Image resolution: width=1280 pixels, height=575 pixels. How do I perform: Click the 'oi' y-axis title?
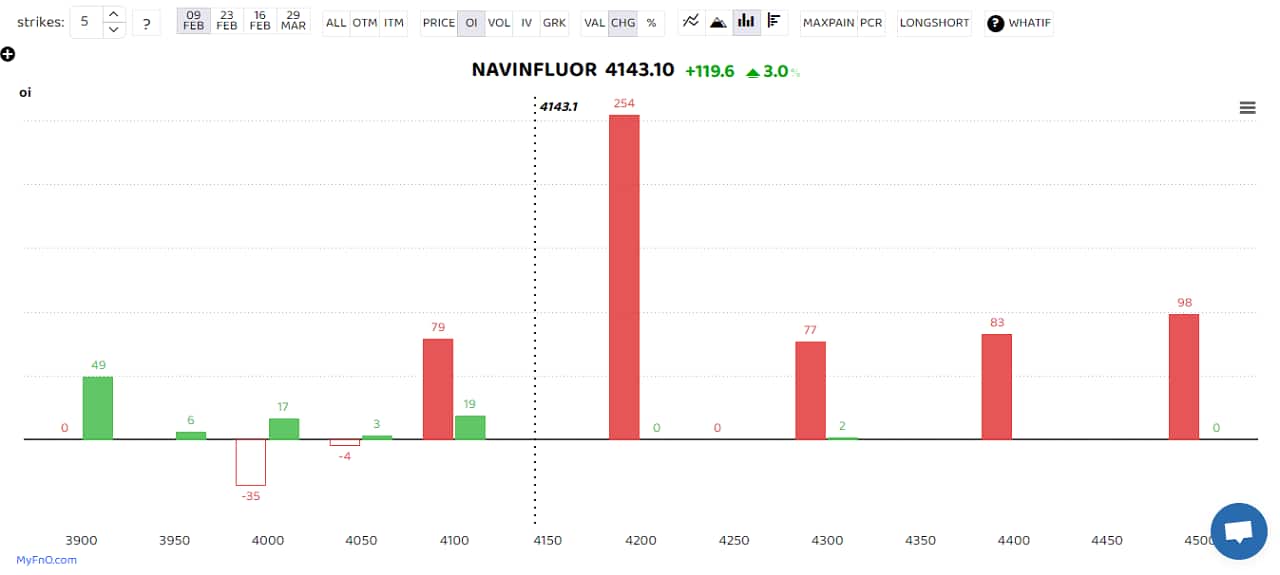coord(25,92)
